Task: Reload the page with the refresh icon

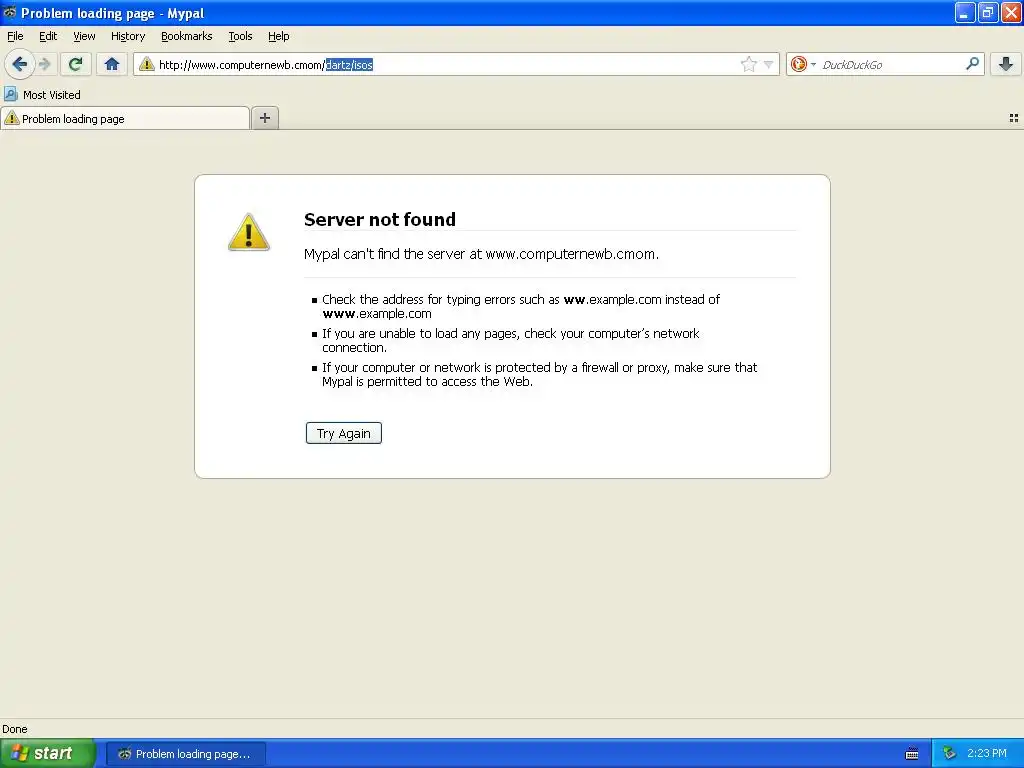Action: click(76, 64)
